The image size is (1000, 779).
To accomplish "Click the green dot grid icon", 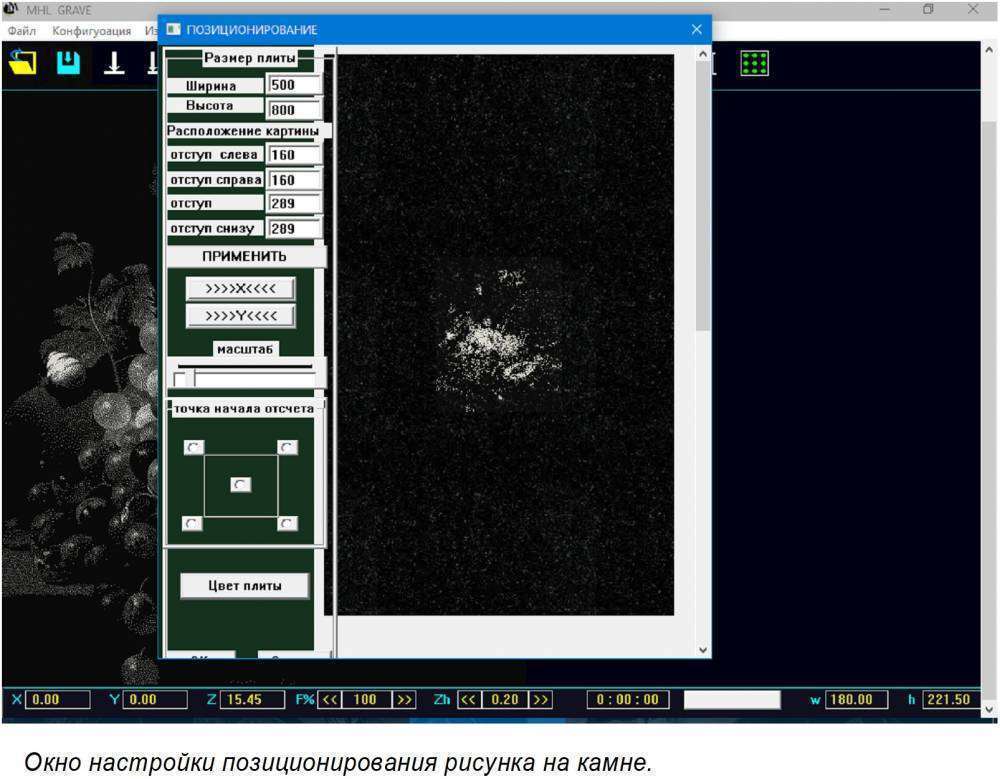I will tap(753, 63).
